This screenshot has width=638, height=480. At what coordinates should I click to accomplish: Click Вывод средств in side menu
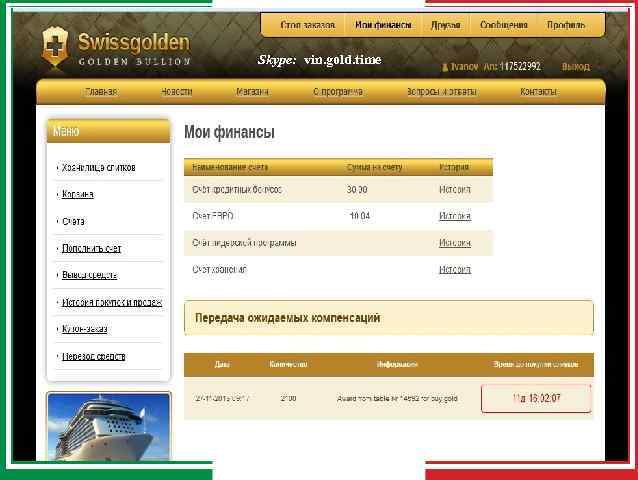(90, 275)
